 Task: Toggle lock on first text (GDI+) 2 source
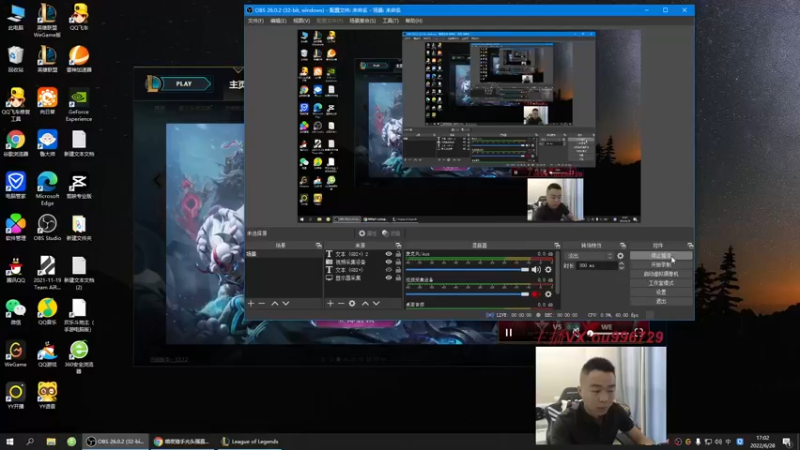tap(398, 254)
